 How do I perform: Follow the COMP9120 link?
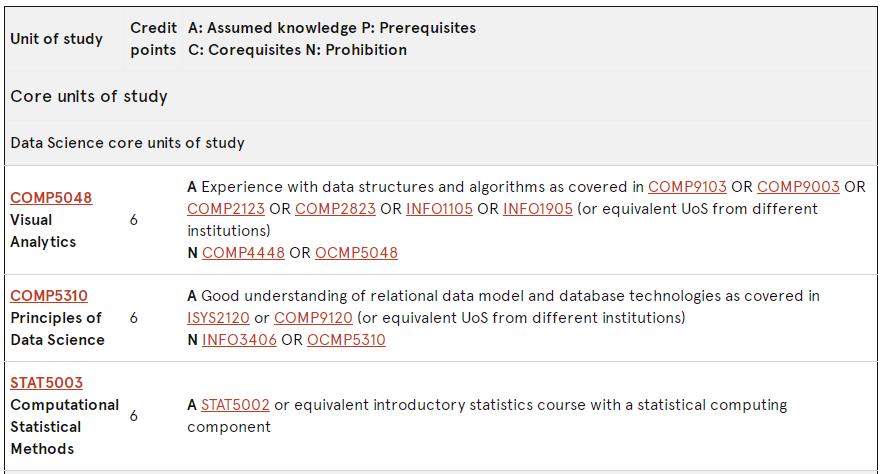(x=313, y=317)
